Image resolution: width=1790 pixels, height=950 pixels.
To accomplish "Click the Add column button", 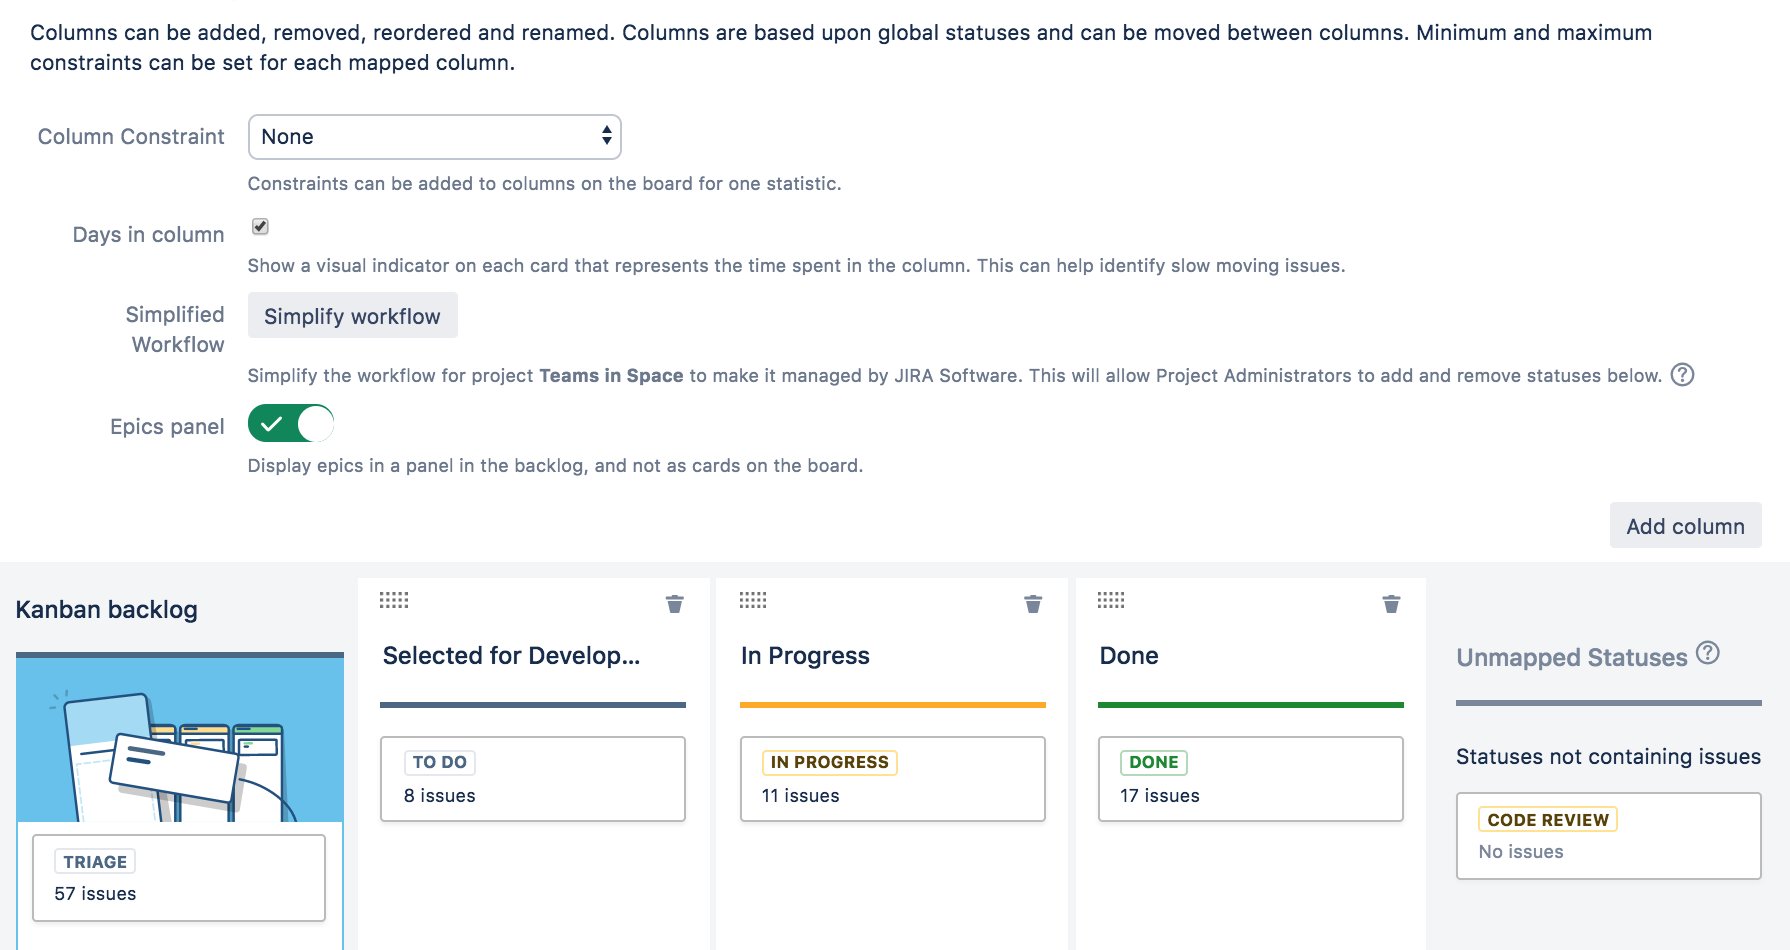I will click(1685, 526).
